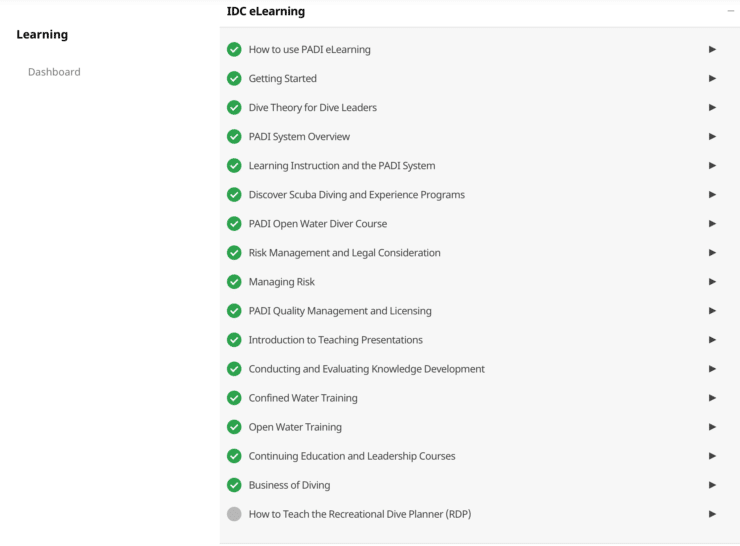
Task: Click the grey incomplete circle for RDP lesson
Action: click(x=234, y=514)
